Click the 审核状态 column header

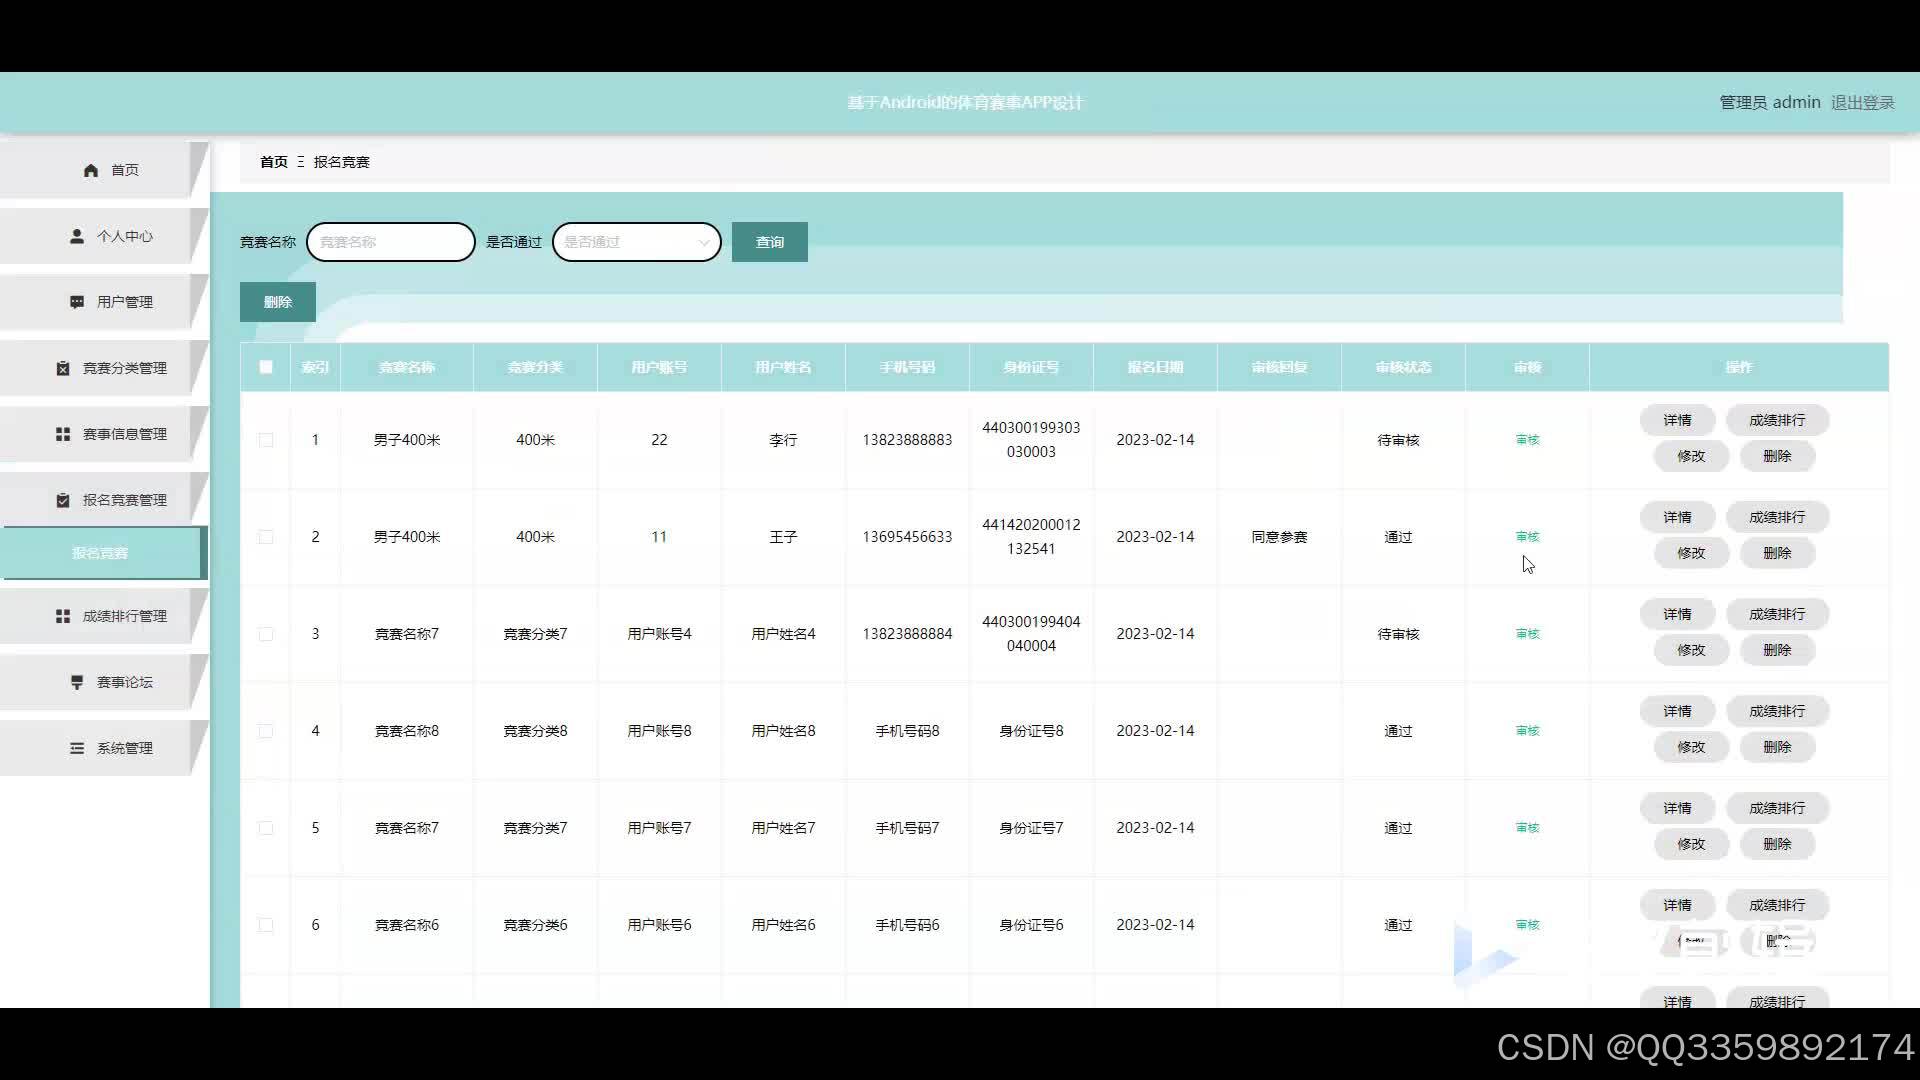tap(1403, 367)
